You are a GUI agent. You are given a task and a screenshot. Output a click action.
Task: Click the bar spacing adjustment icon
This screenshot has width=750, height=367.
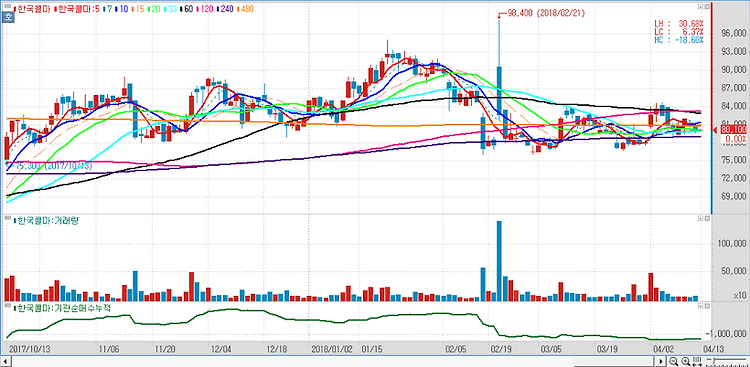[697, 361]
